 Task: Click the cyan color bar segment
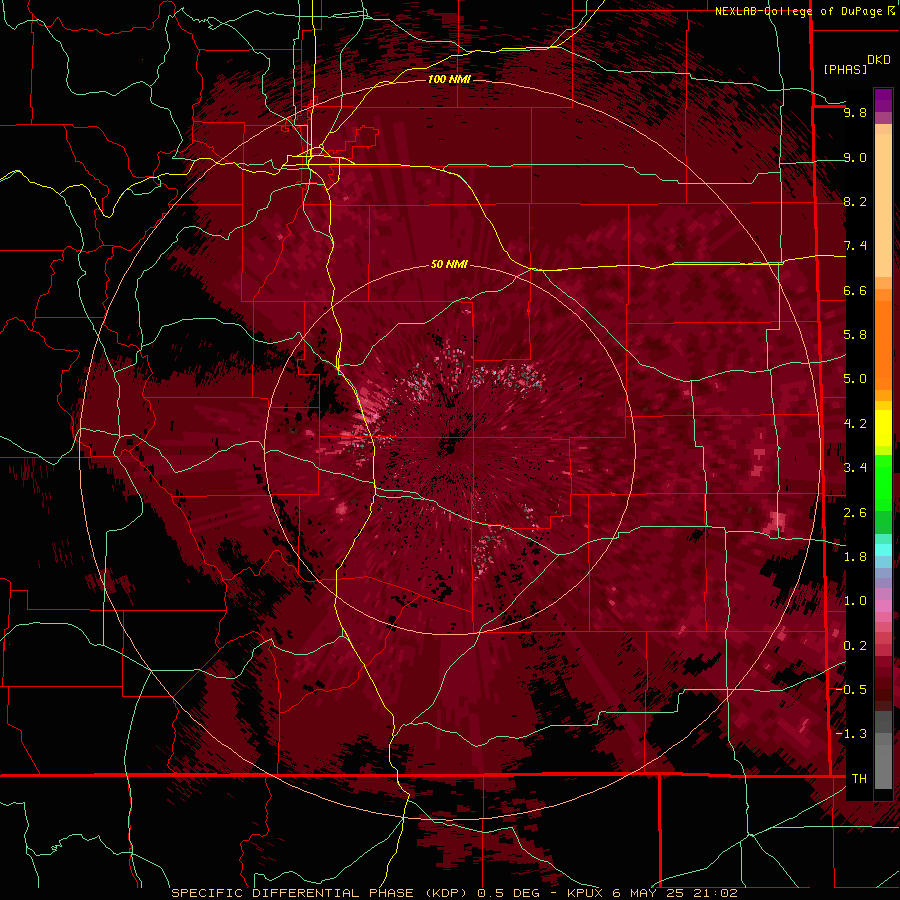(x=883, y=549)
